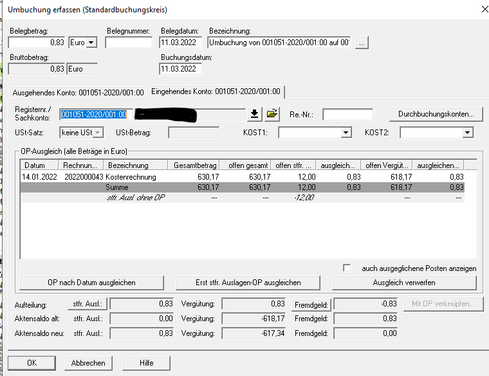Click the download arrow icon beside Sachkonto

(x=254, y=114)
